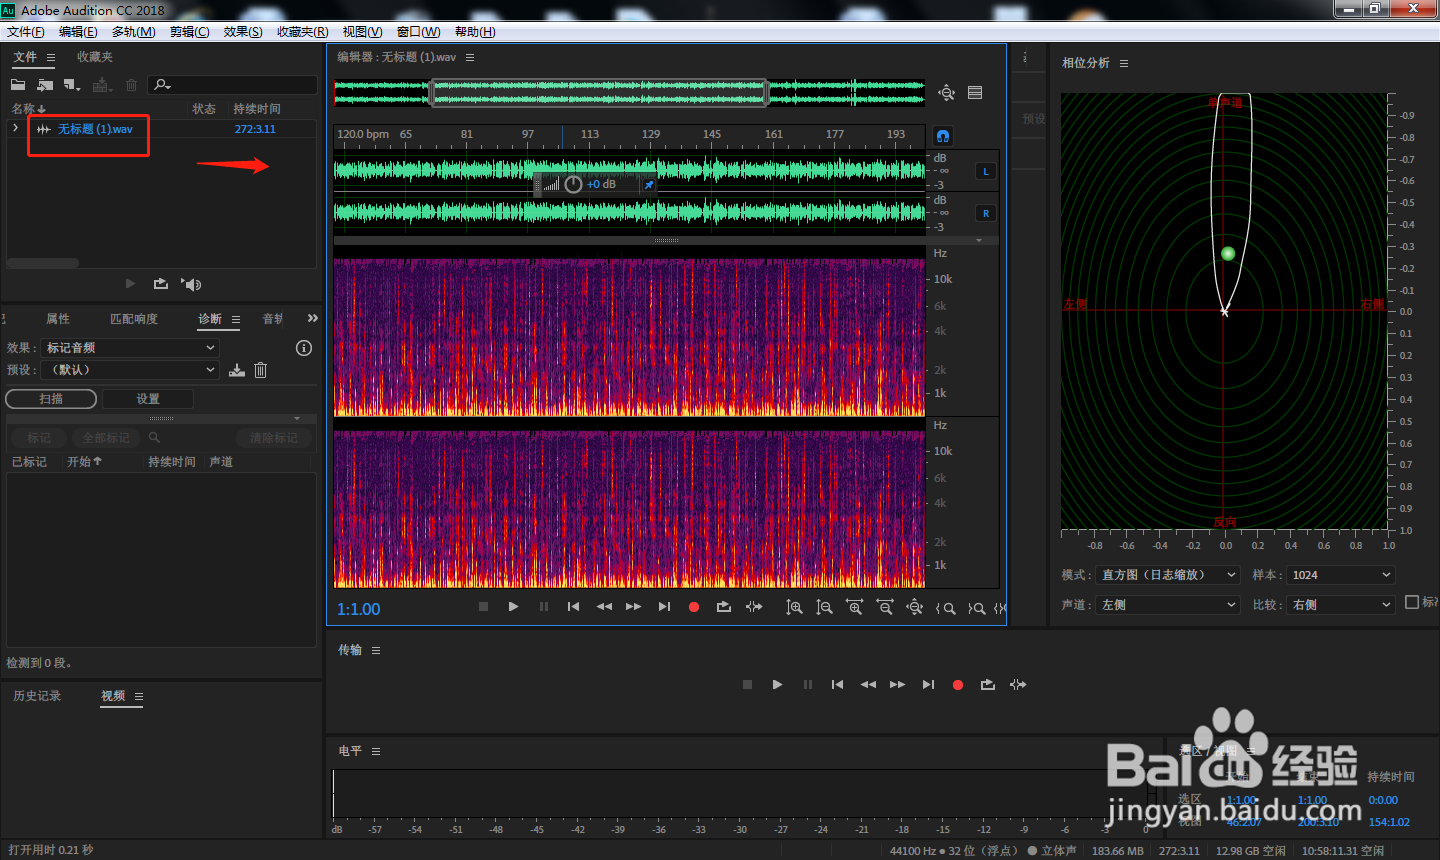1440x860 pixels.
Task: Click the editor Play button
Action: coord(513,607)
